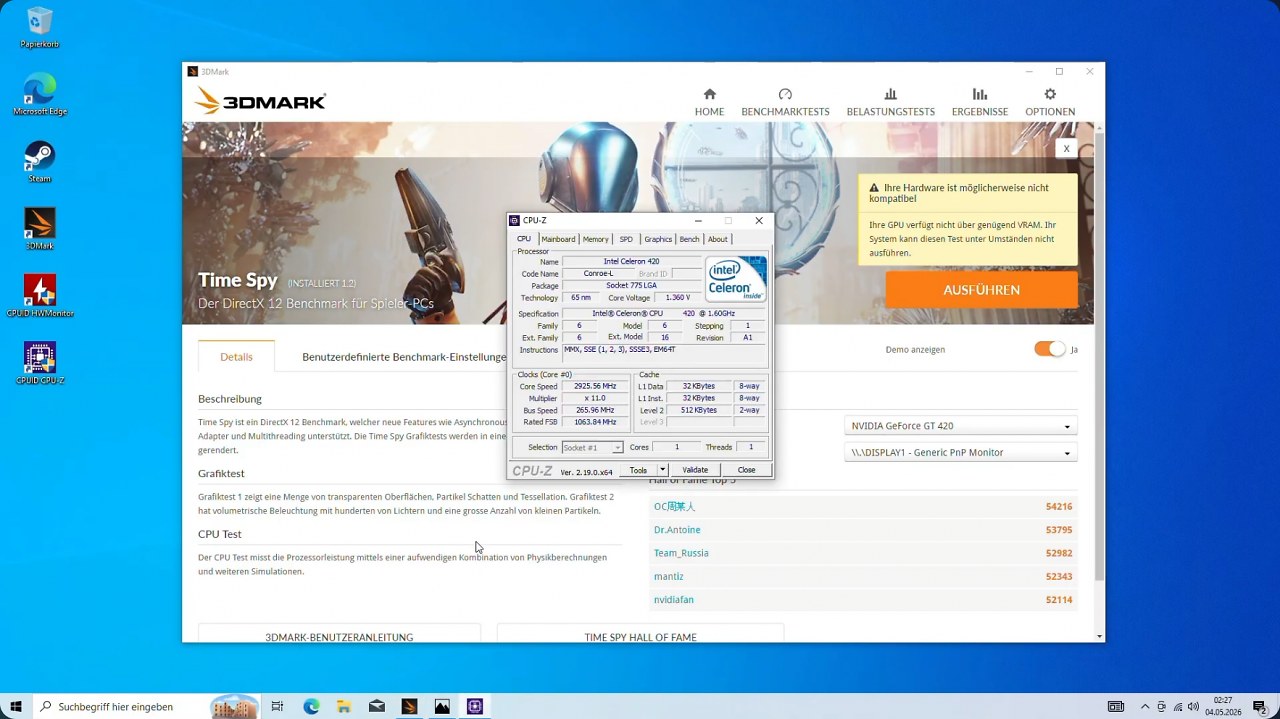Click Hall of Fame entry Dr.Antoine
1280x719 pixels.
tap(677, 530)
